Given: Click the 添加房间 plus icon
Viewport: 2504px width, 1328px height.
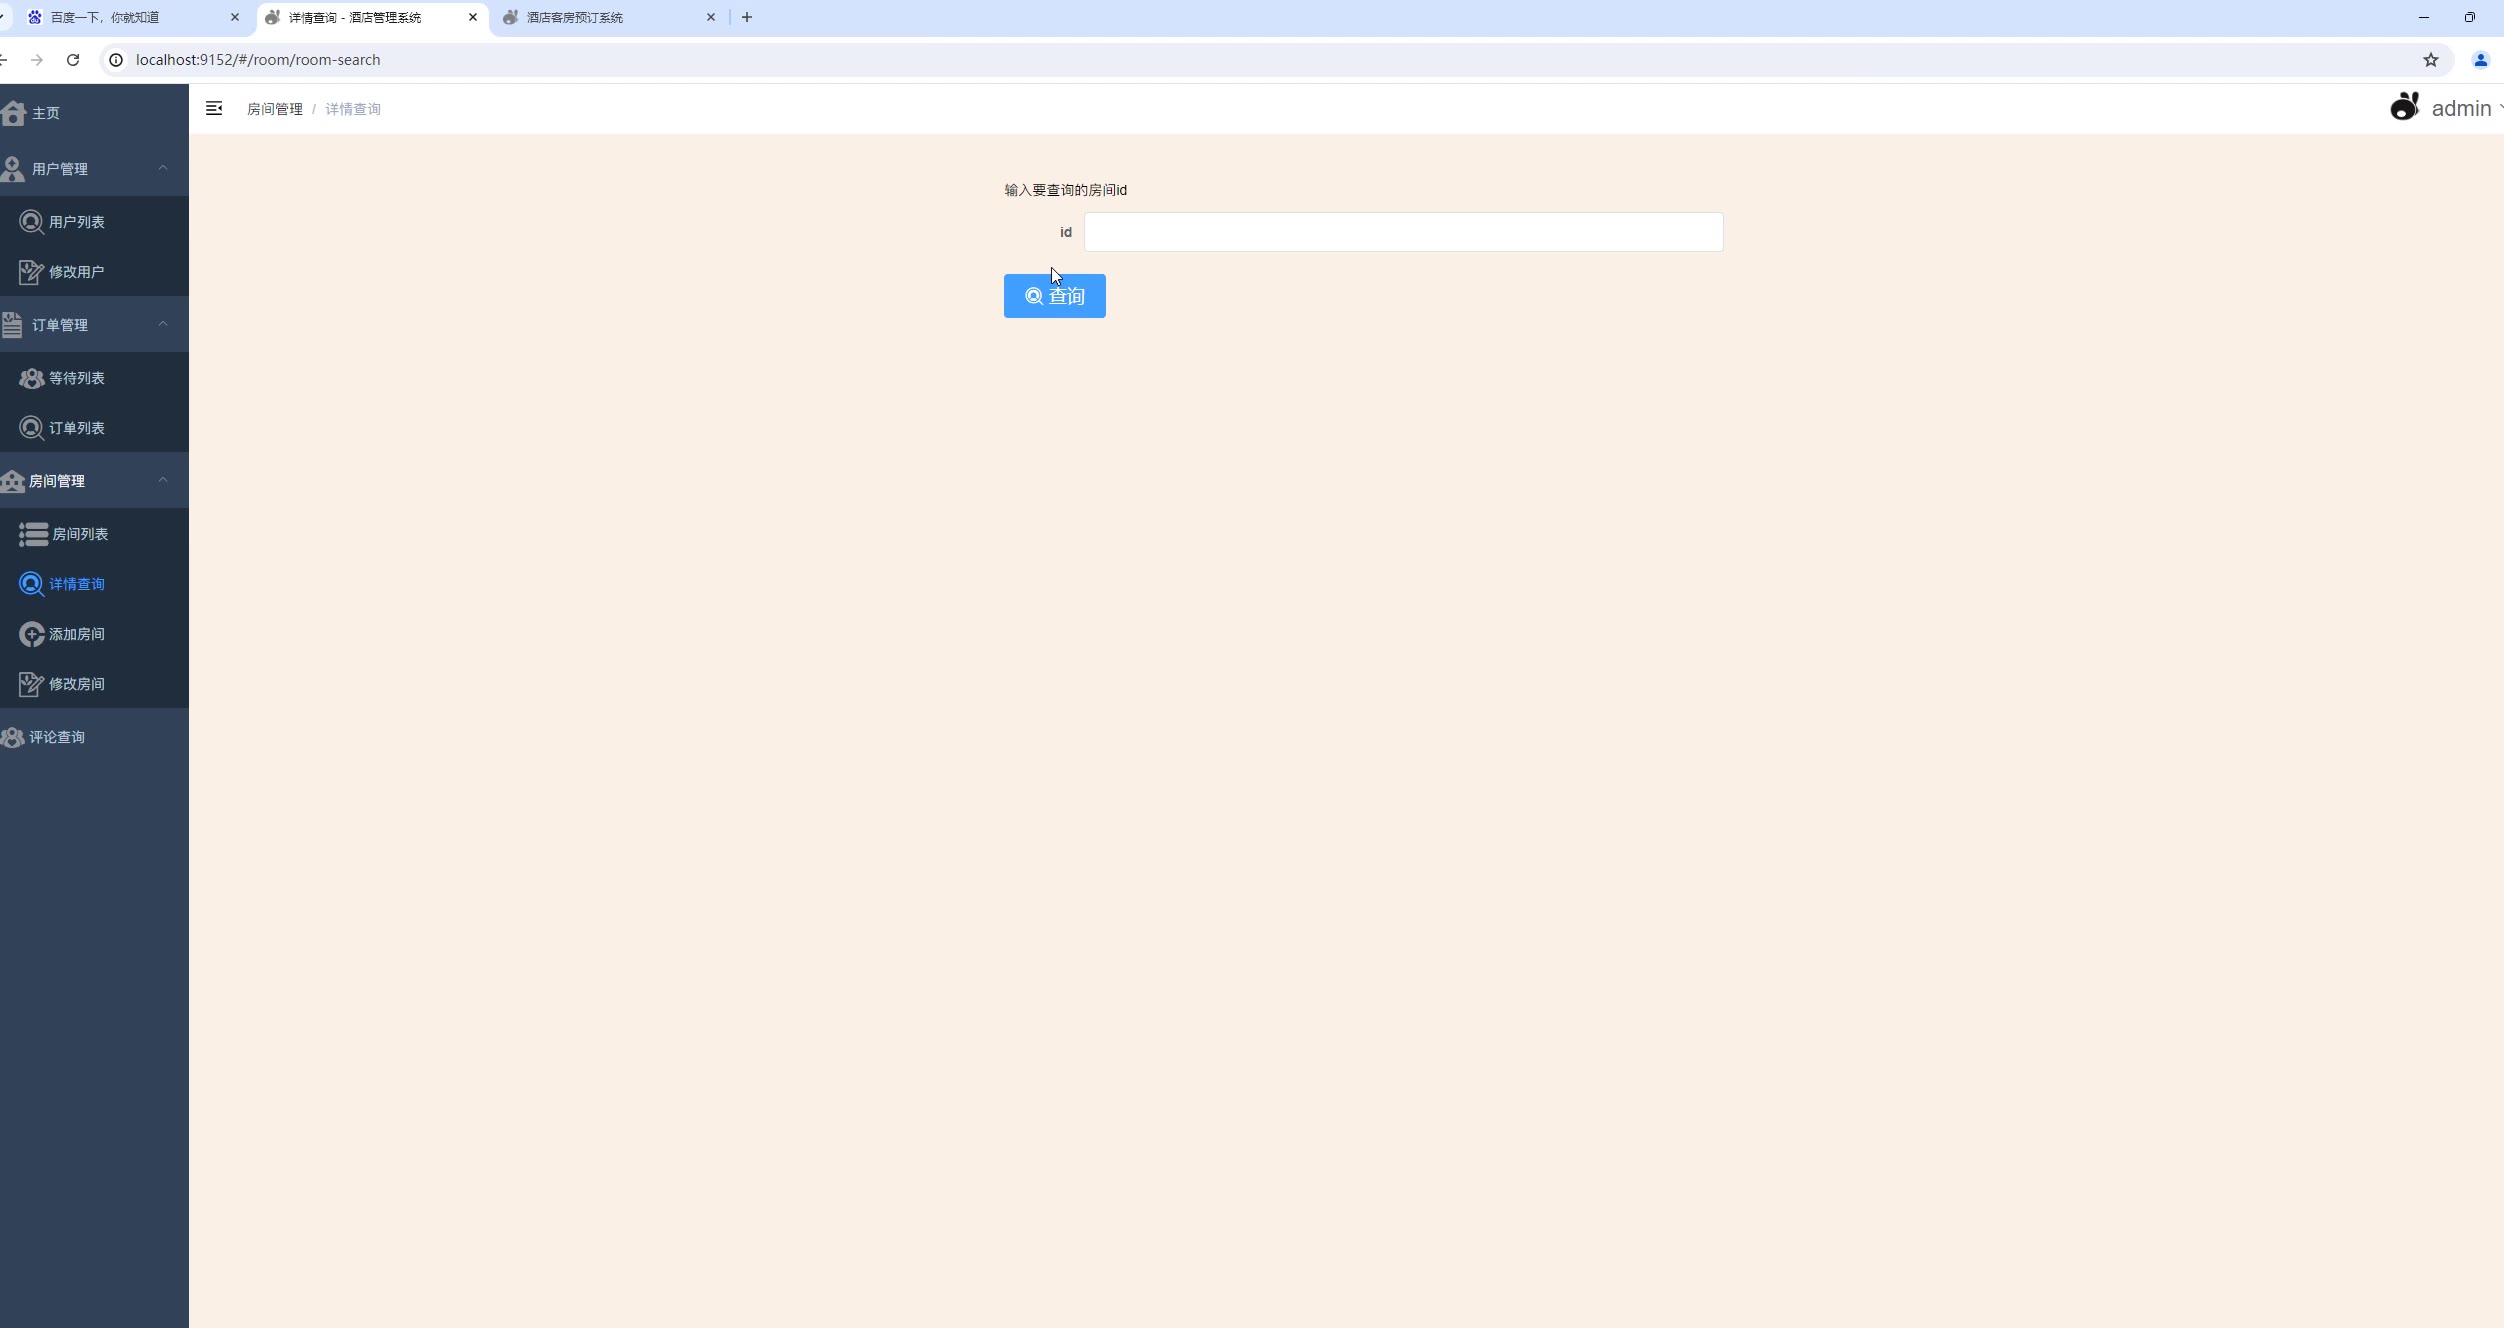Looking at the screenshot, I should pyautogui.click(x=31, y=634).
